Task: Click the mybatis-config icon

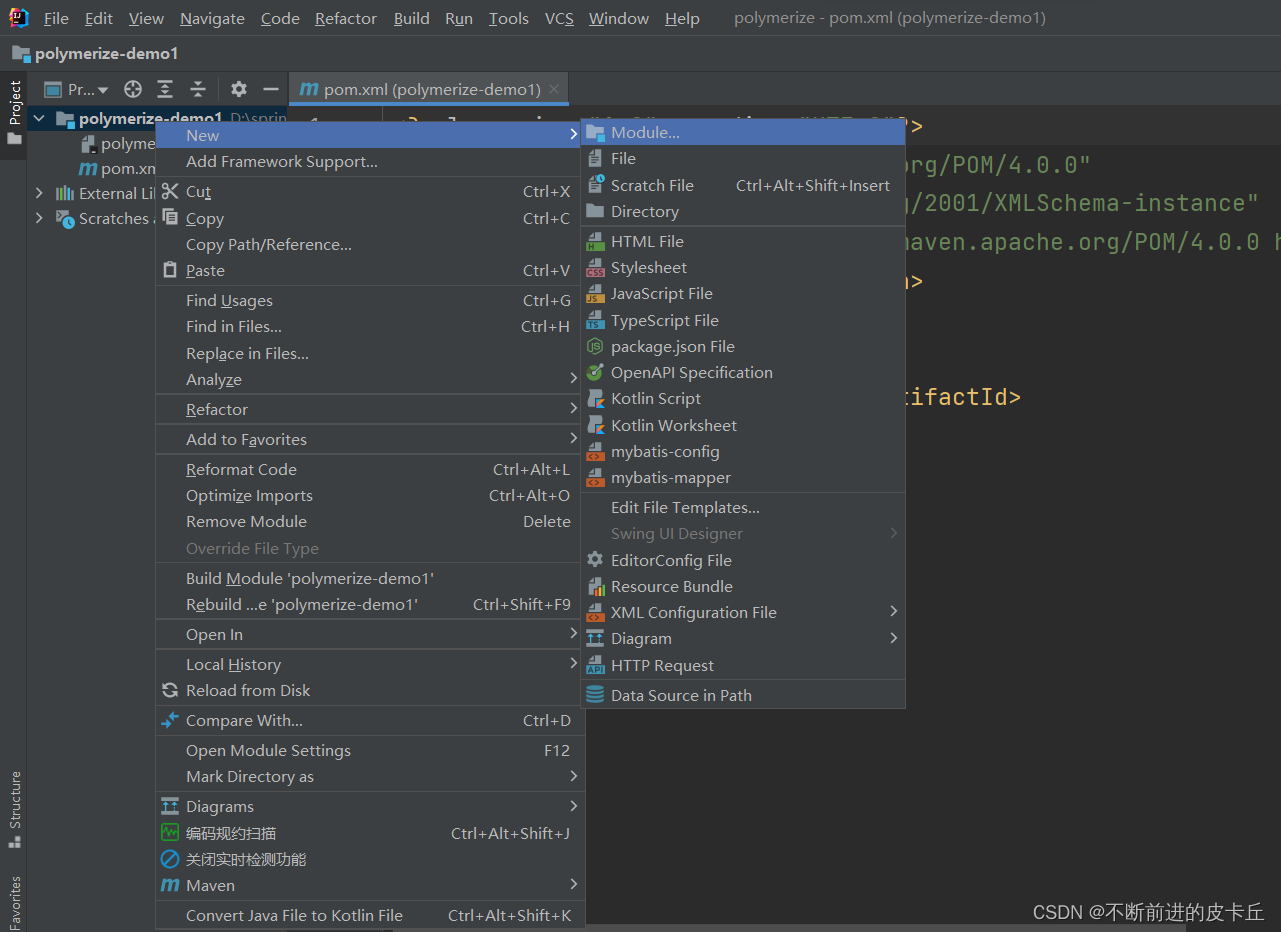Action: [x=595, y=451]
